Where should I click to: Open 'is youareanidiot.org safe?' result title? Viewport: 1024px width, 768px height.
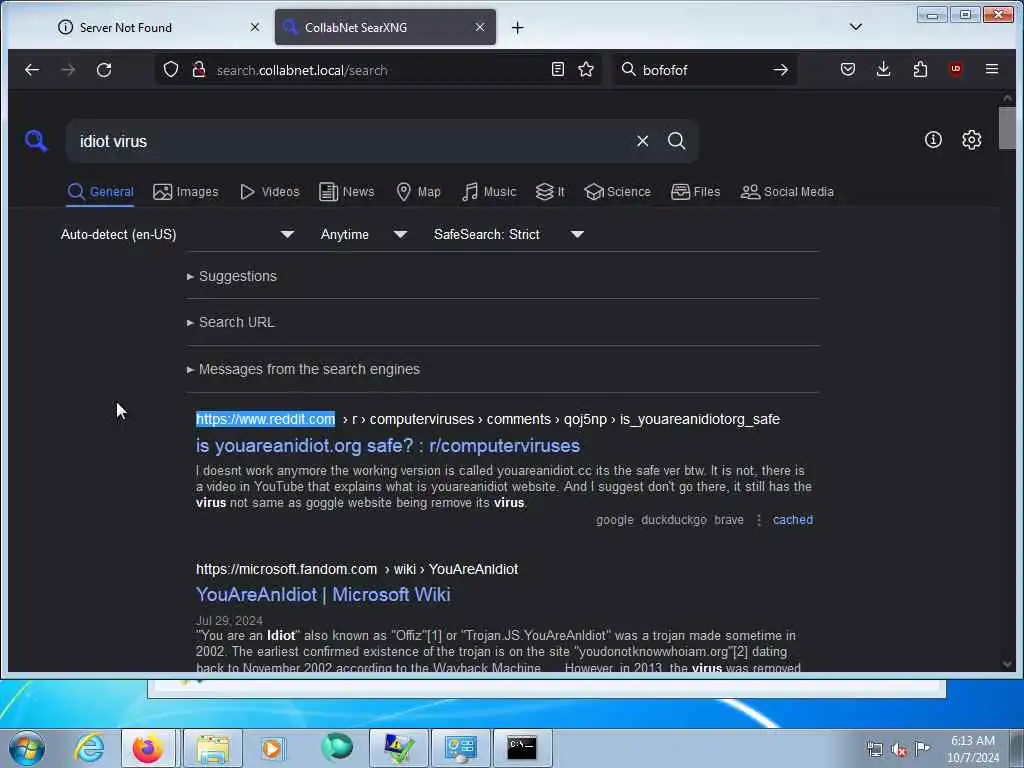pyautogui.click(x=388, y=446)
